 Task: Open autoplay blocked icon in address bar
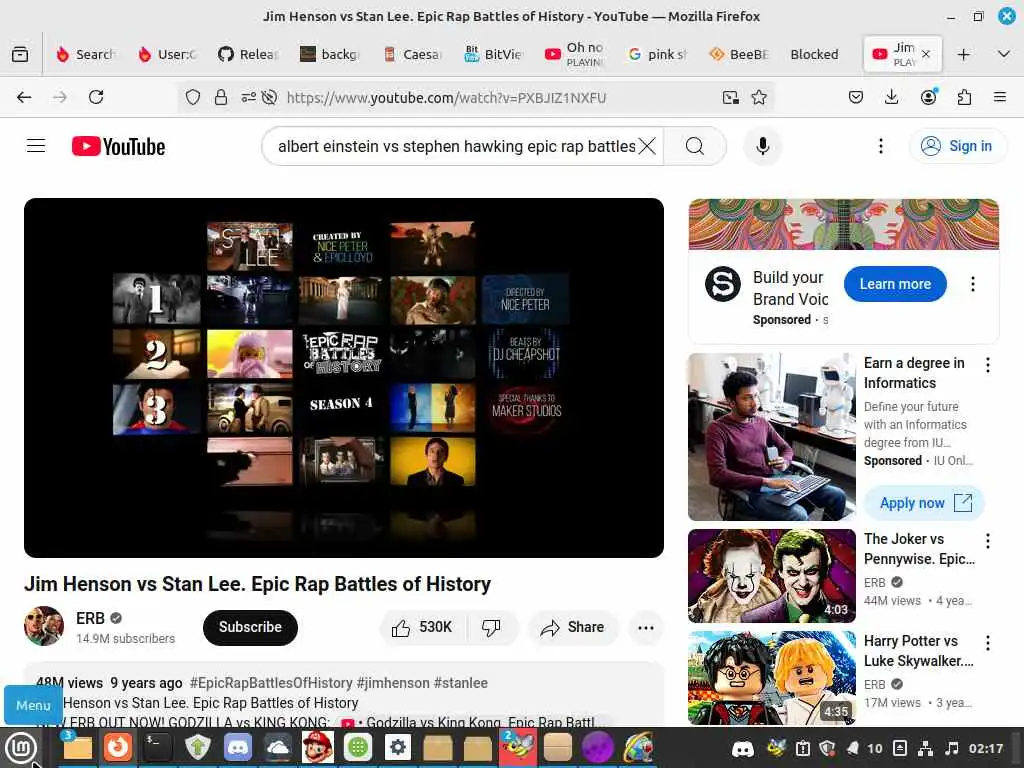pyautogui.click(x=269, y=97)
